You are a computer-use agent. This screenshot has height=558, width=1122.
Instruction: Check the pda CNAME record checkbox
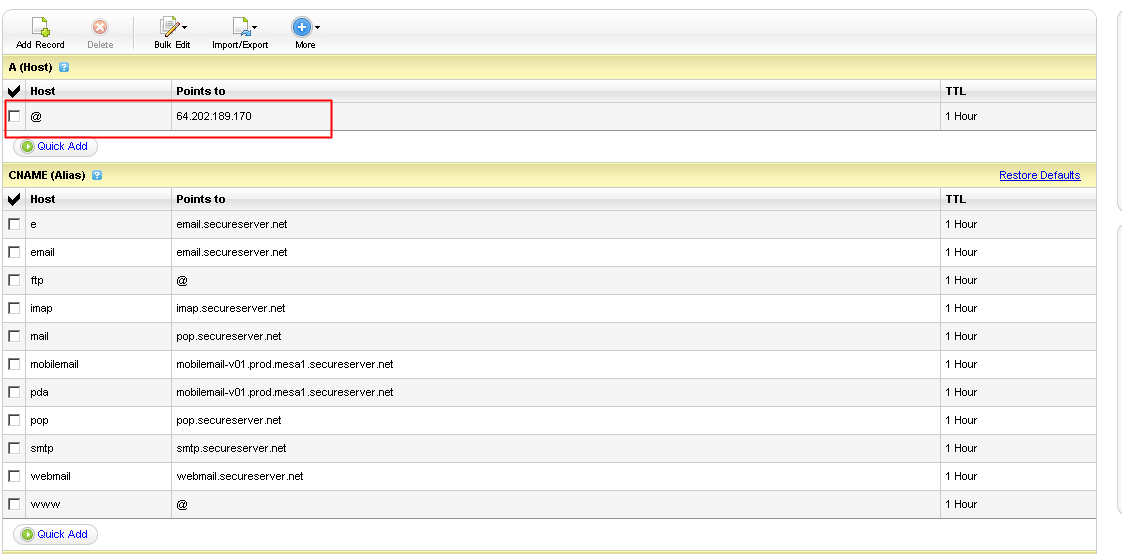[14, 391]
